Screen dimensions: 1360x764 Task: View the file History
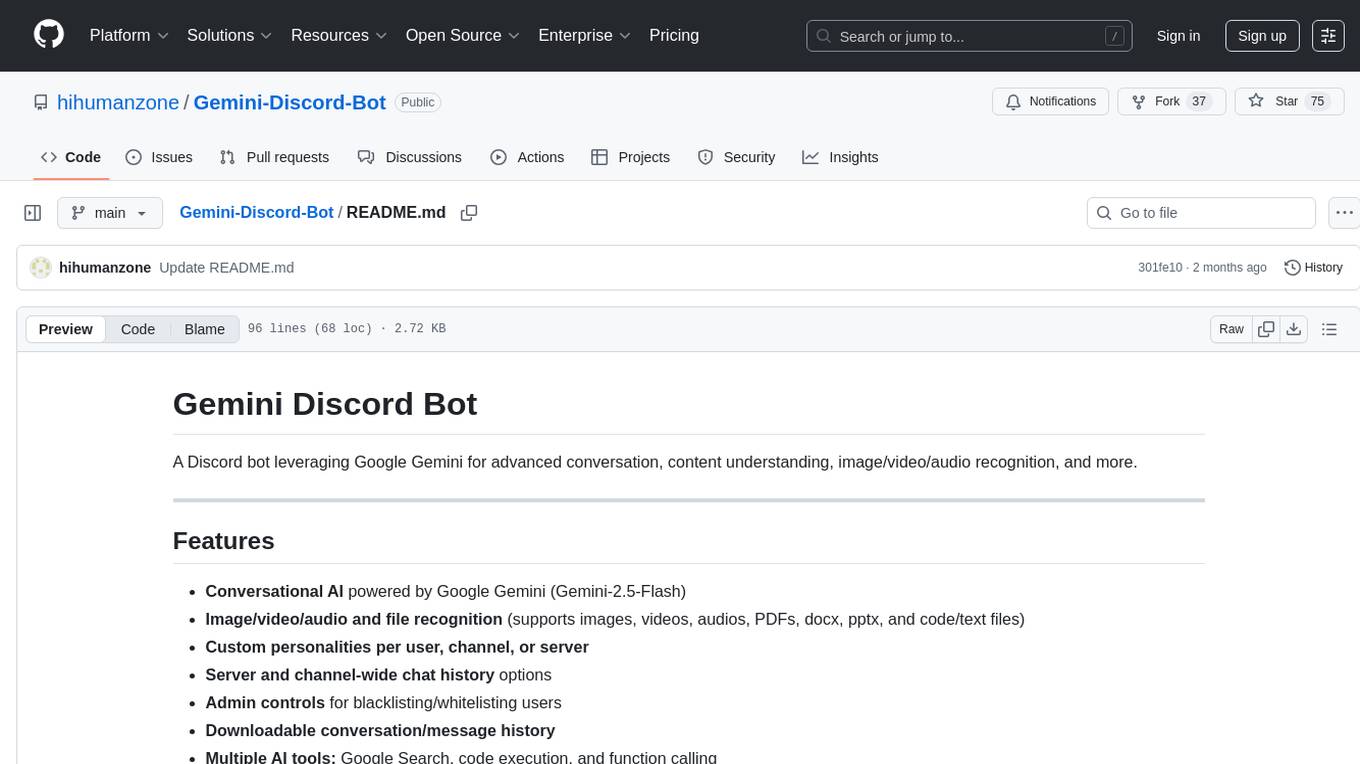coord(1313,268)
